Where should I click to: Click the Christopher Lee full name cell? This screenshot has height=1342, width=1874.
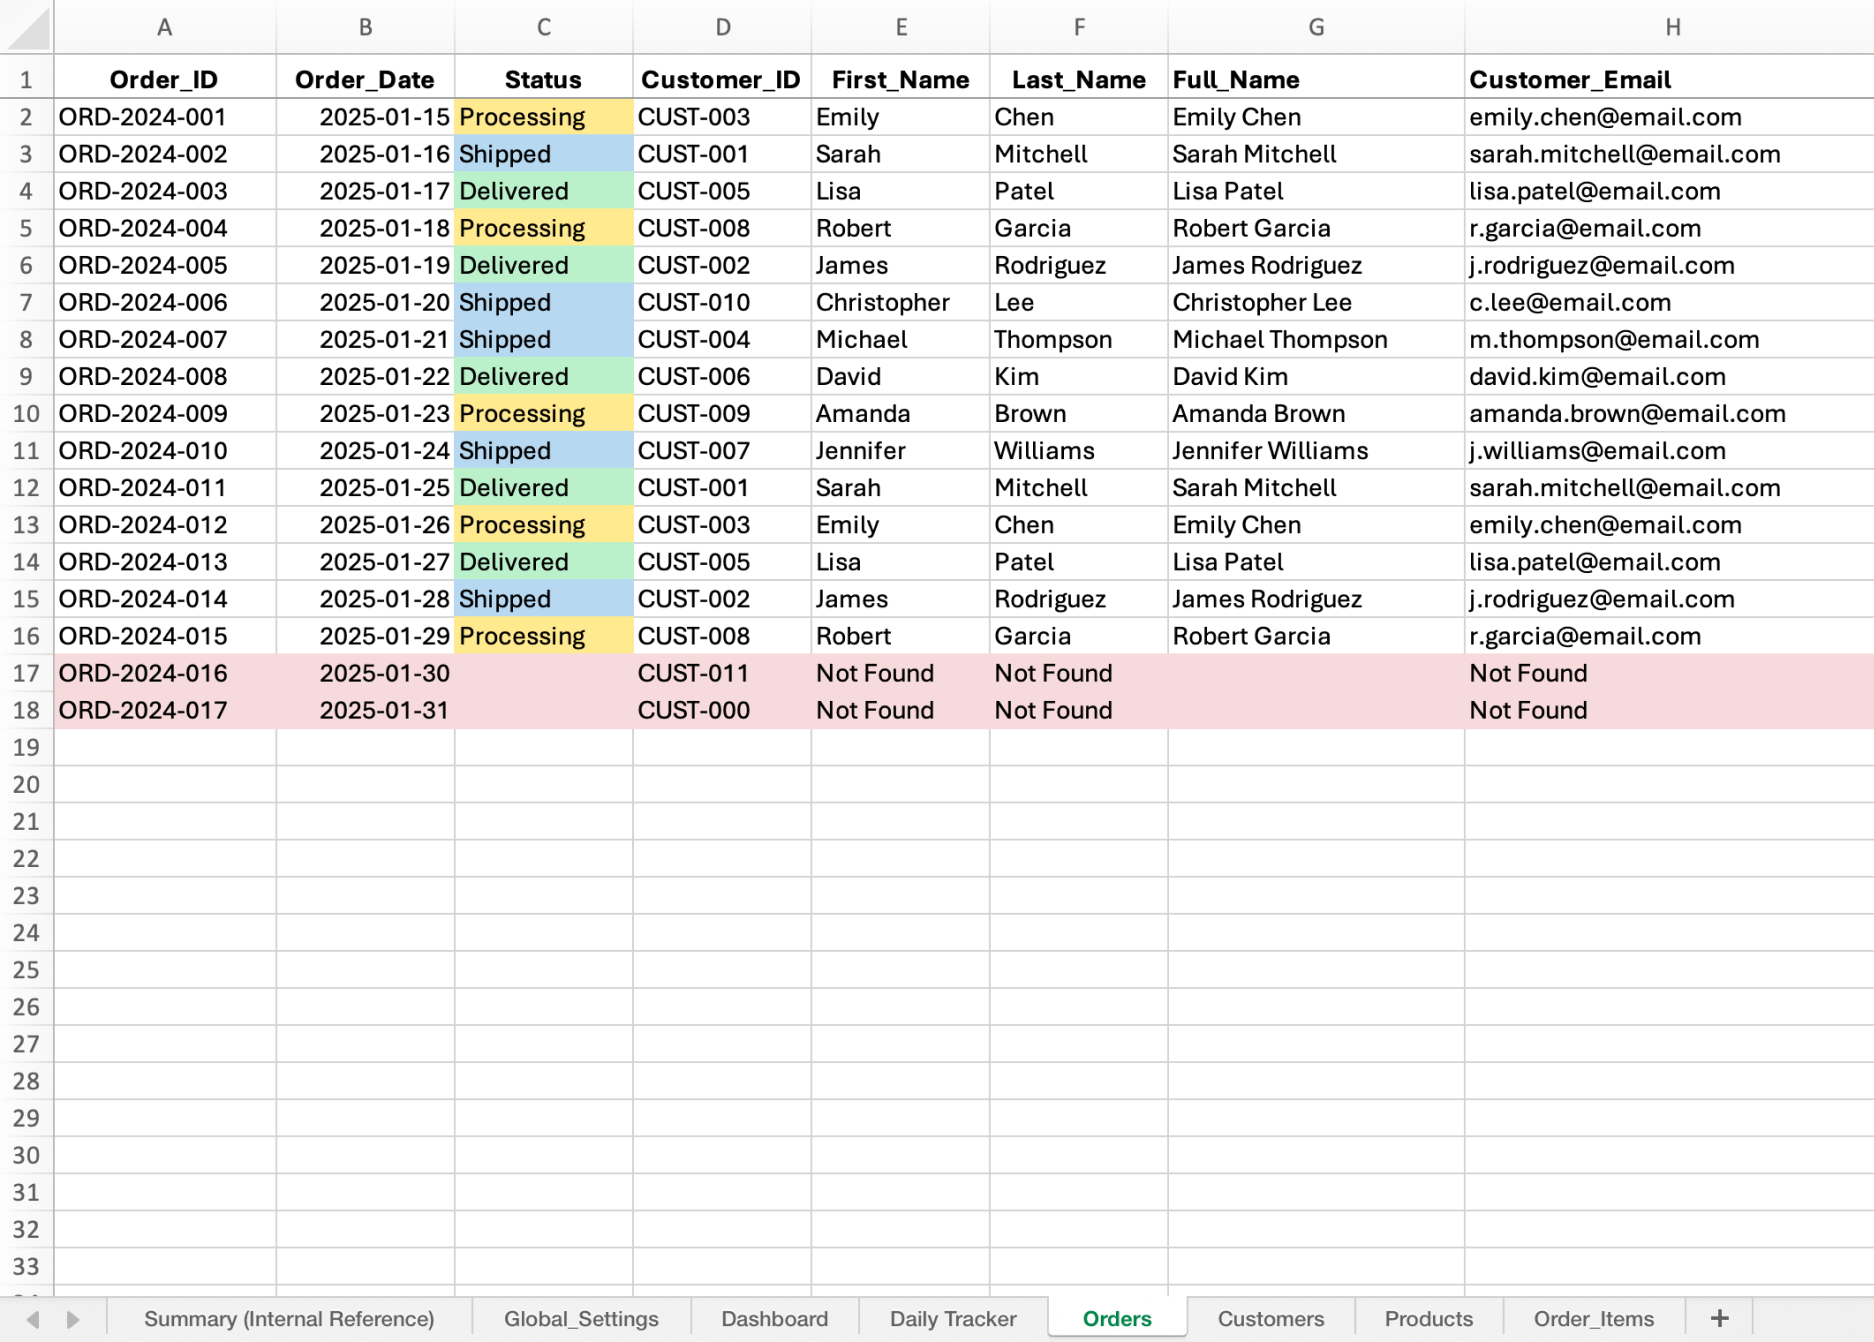coord(1262,303)
